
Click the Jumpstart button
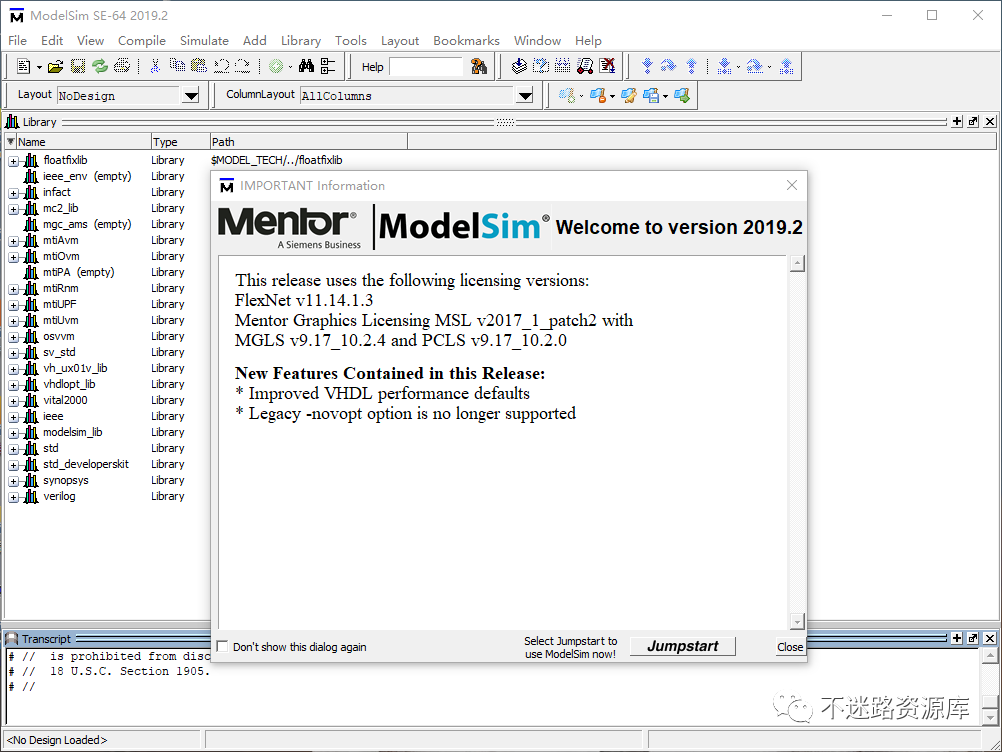[682, 646]
